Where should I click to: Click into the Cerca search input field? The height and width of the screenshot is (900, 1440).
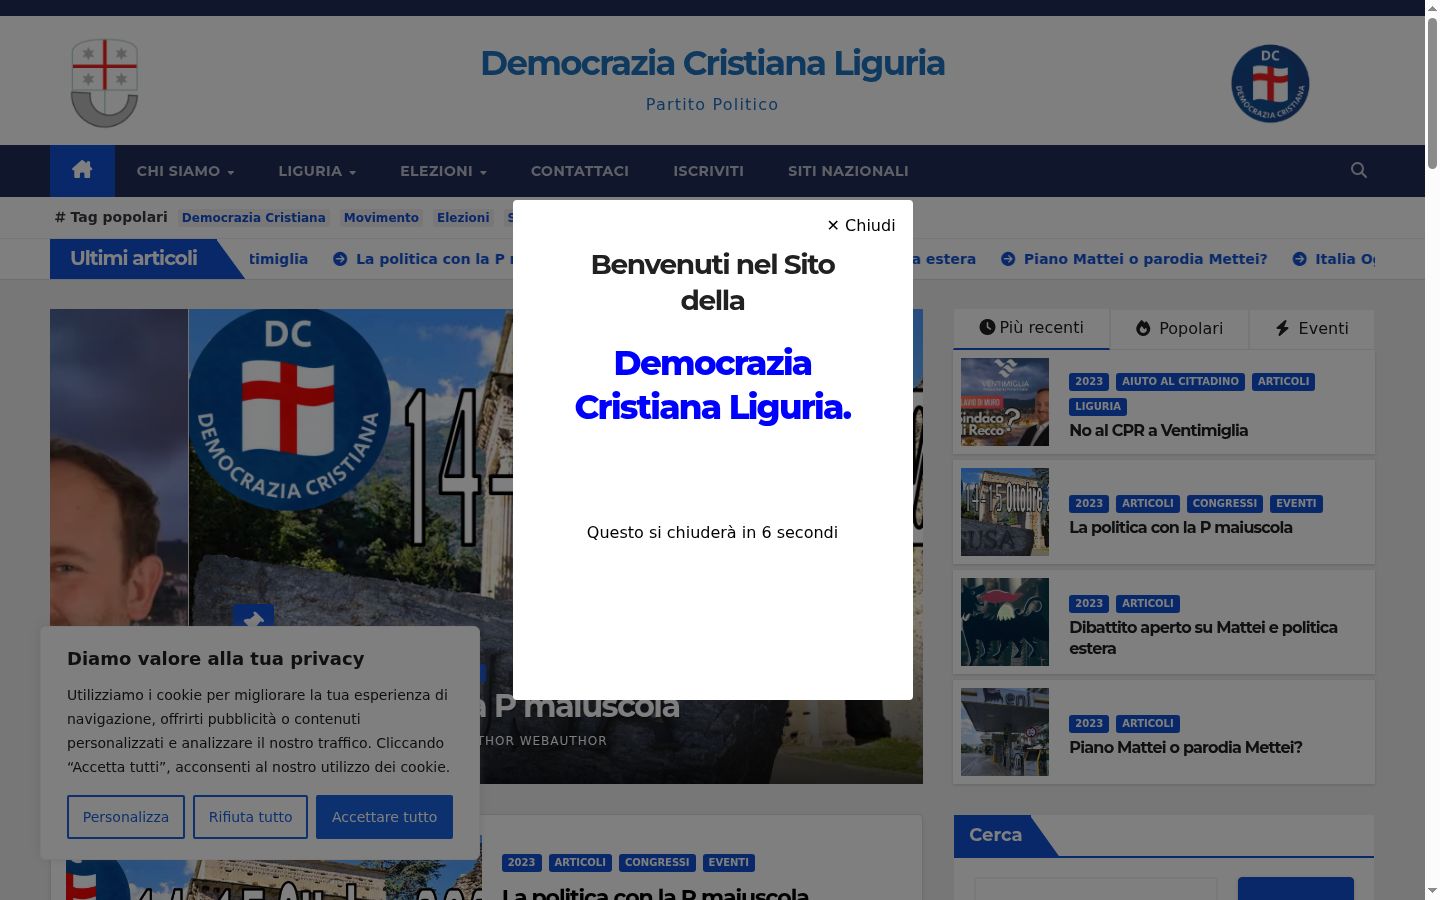(x=1096, y=889)
